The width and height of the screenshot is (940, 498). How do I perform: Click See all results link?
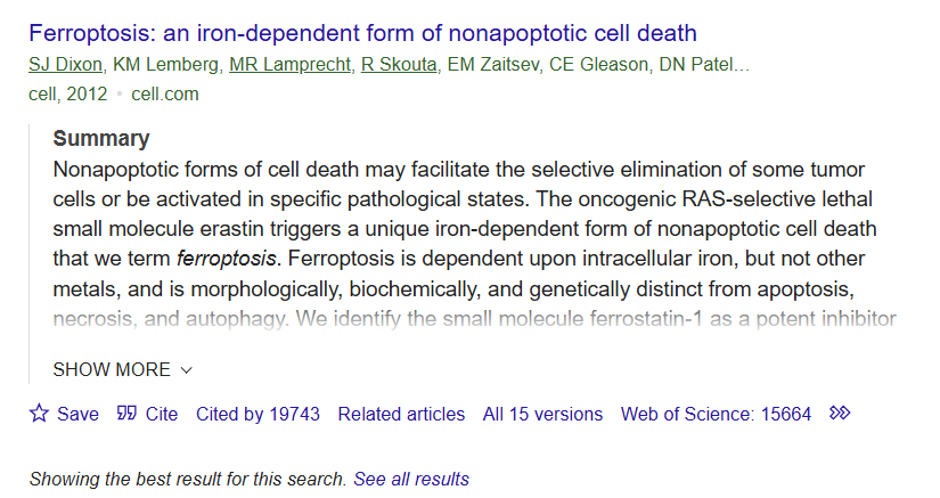click(x=411, y=479)
